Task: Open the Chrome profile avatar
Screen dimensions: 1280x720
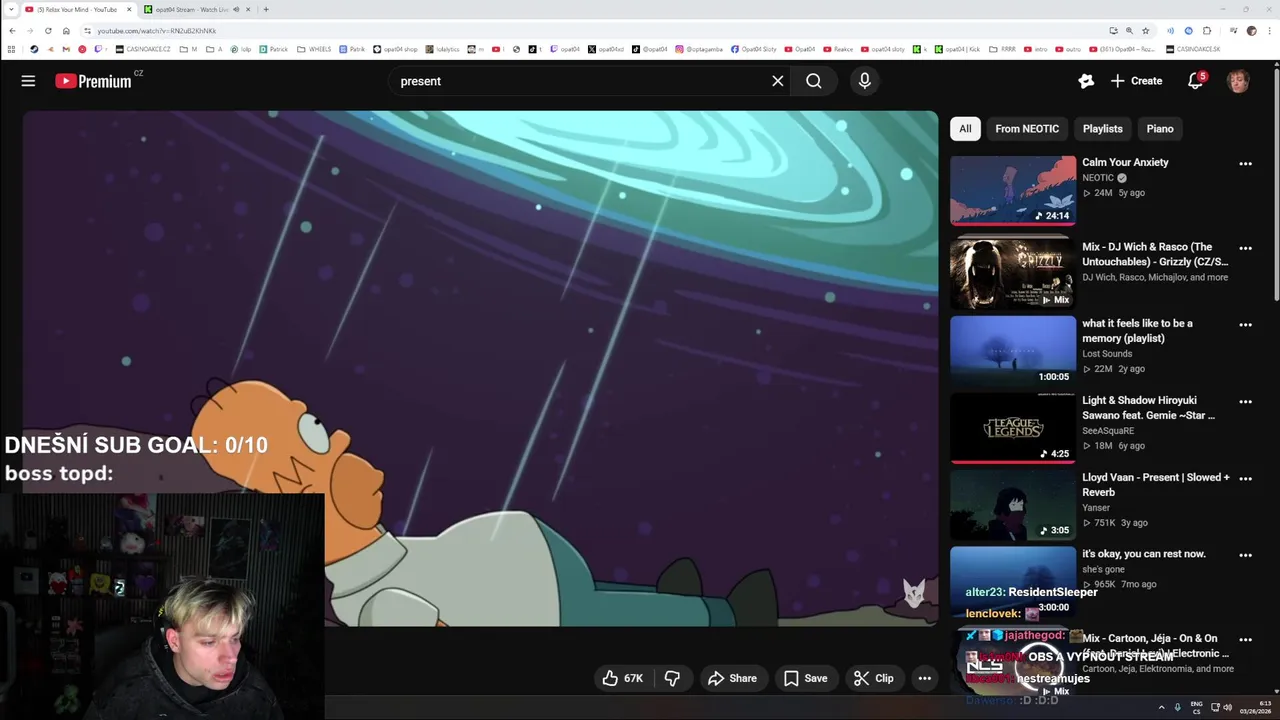Action: point(1251,31)
